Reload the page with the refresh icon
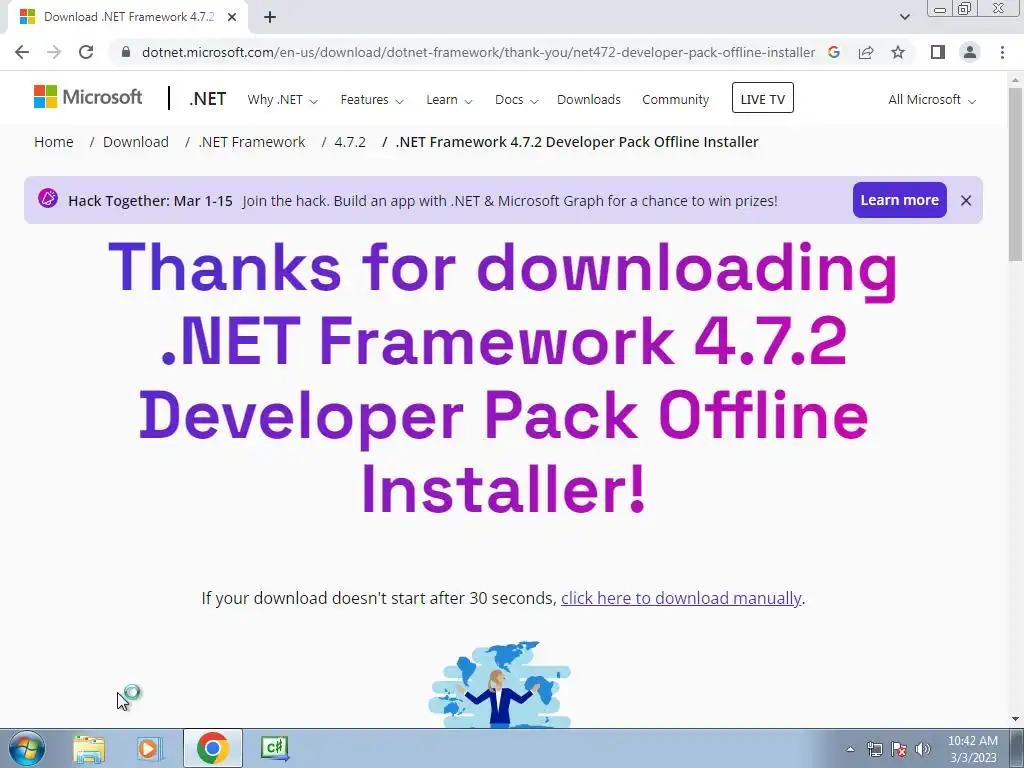This screenshot has height=768, width=1024. coord(86,52)
